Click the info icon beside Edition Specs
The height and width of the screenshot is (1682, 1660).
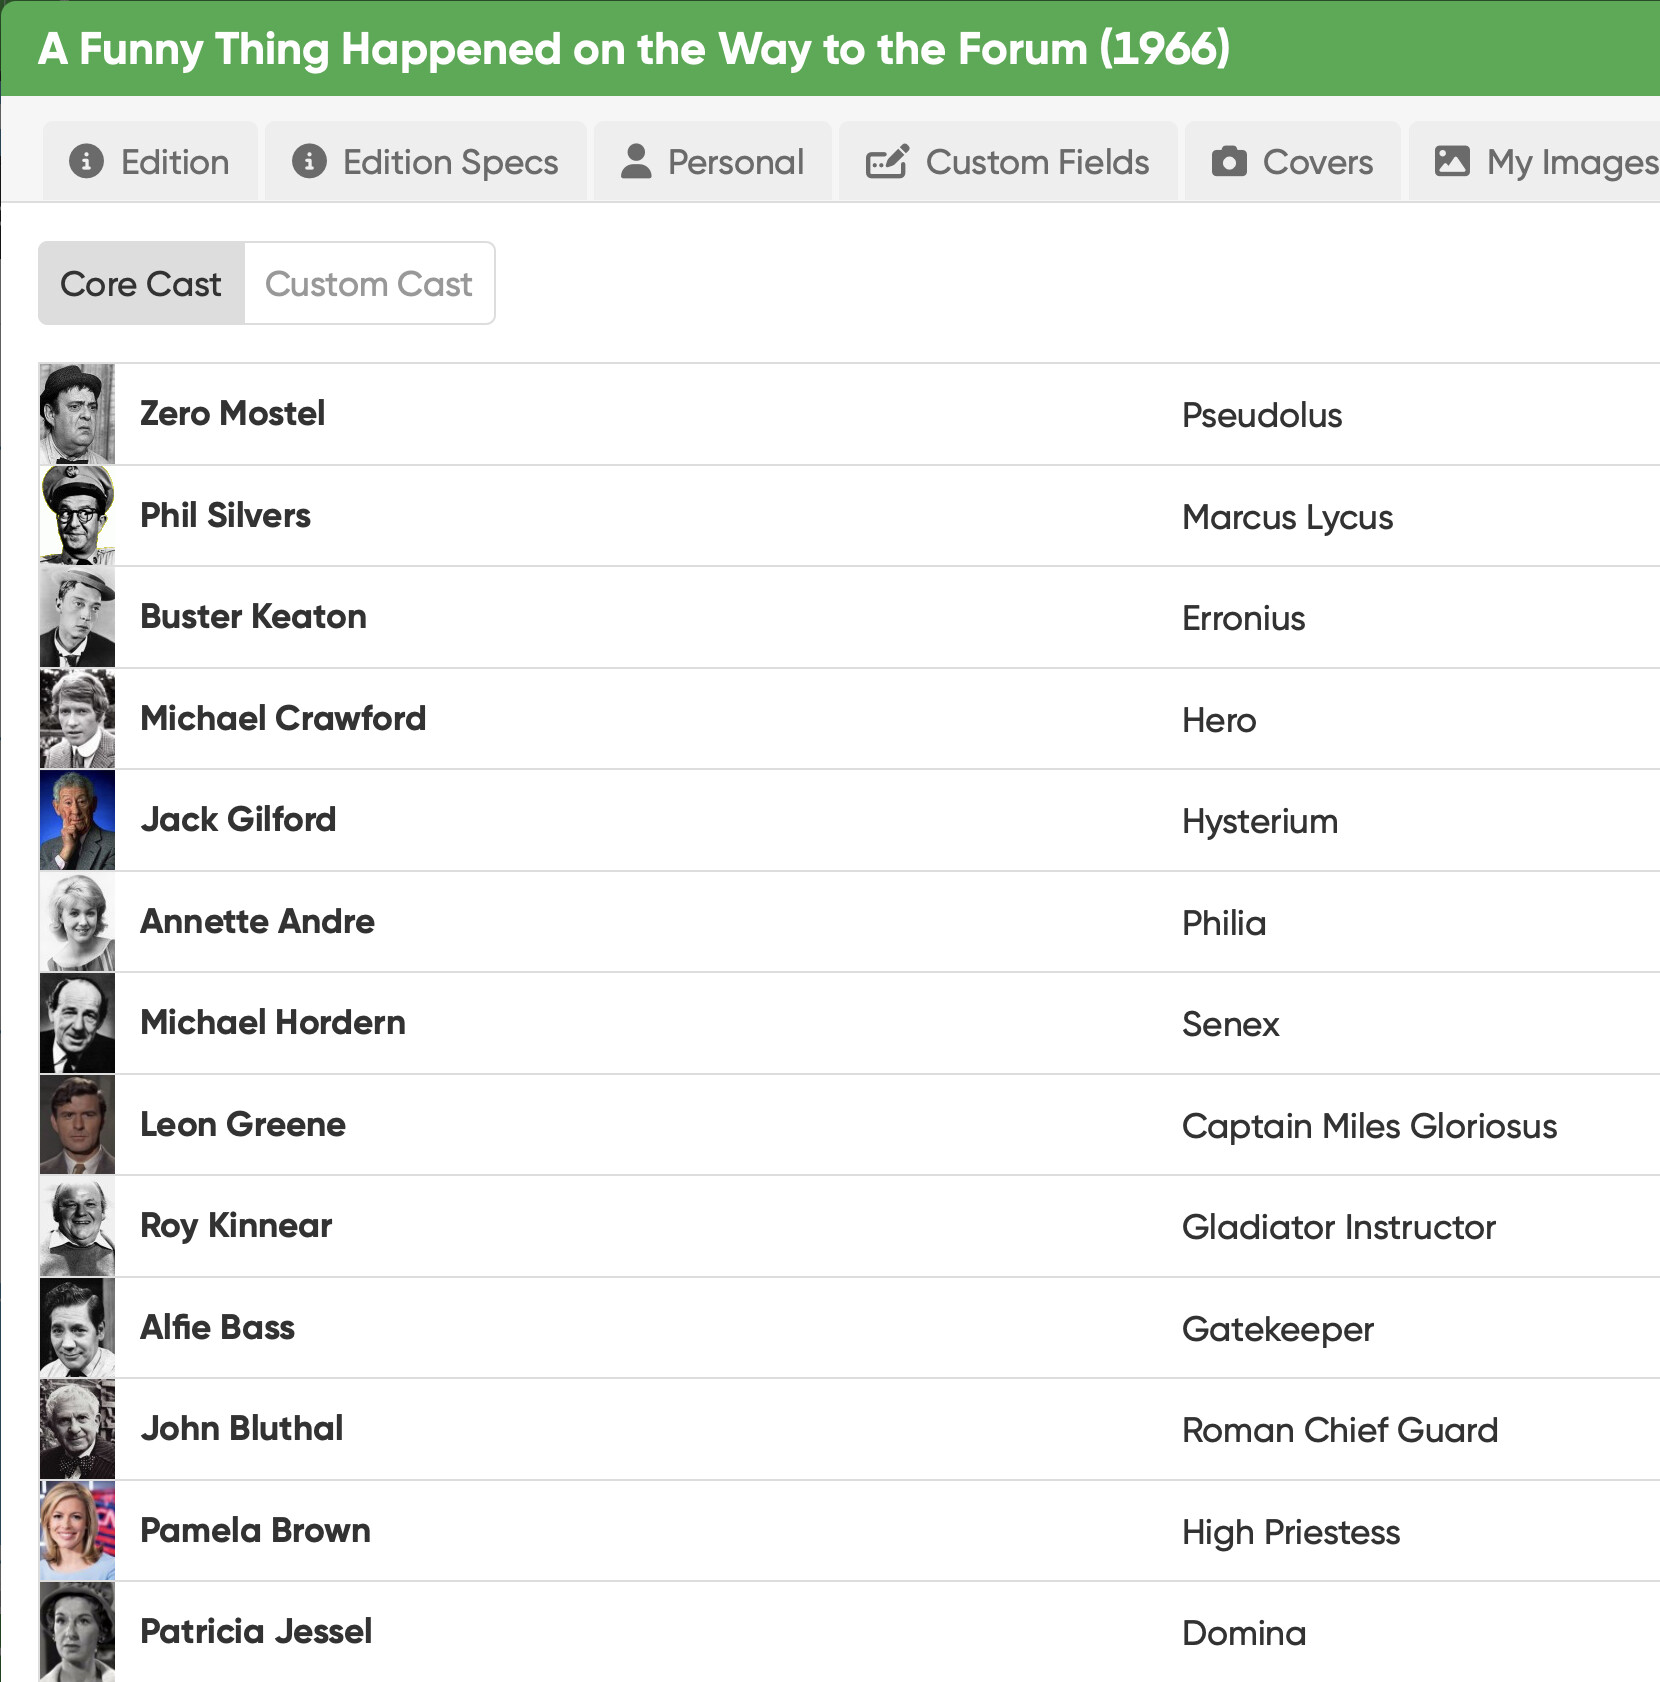309,161
